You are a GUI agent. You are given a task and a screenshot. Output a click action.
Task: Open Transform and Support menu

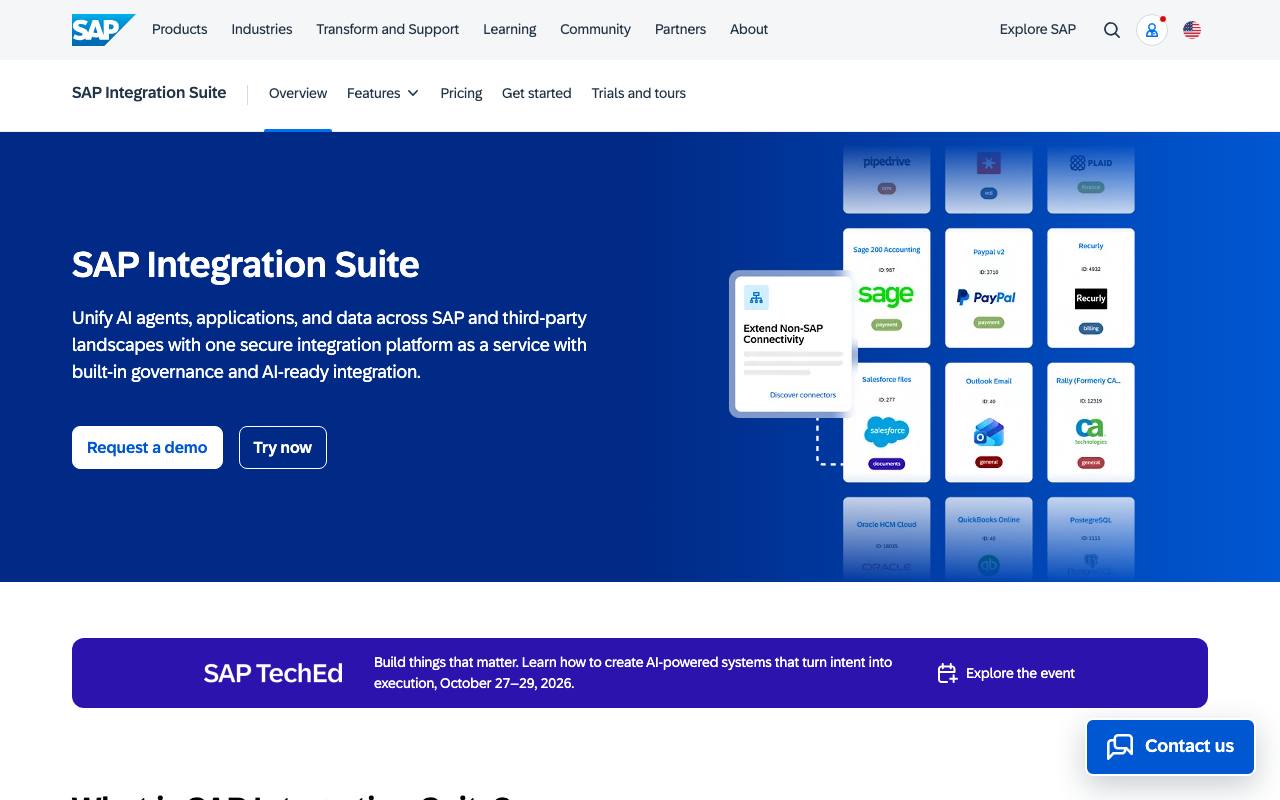pos(388,30)
